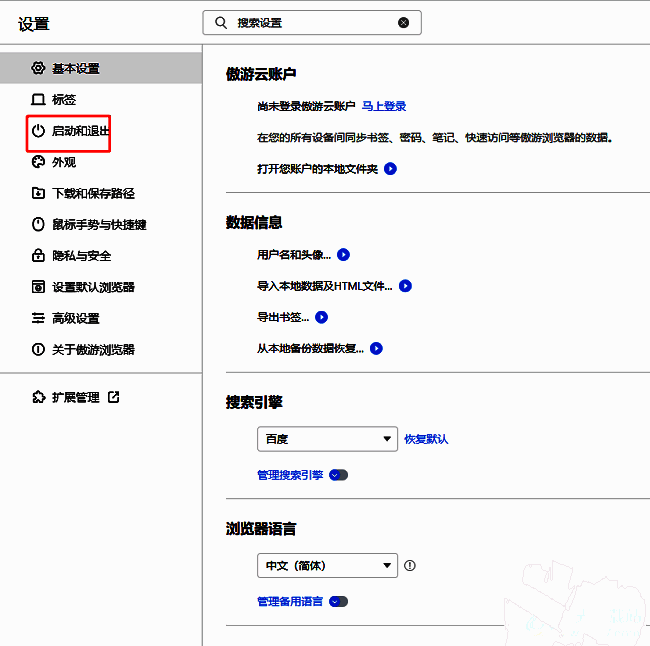Open 下载和保存路径 settings section

[x=93, y=193]
